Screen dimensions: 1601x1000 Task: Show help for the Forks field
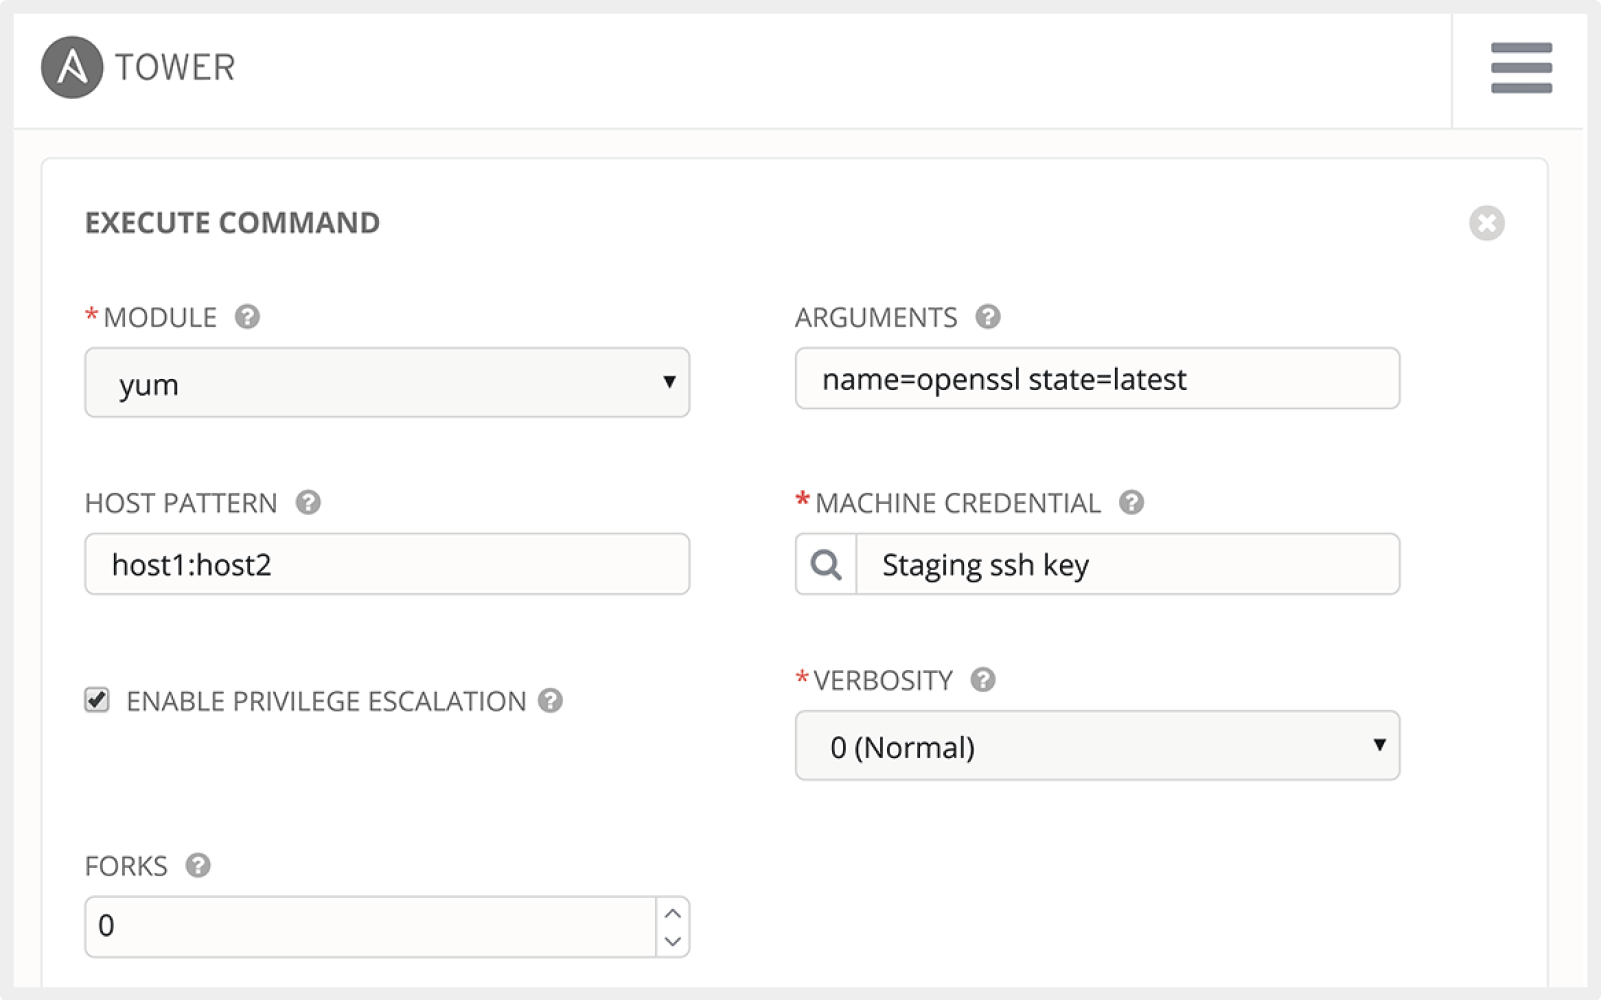coord(198,865)
